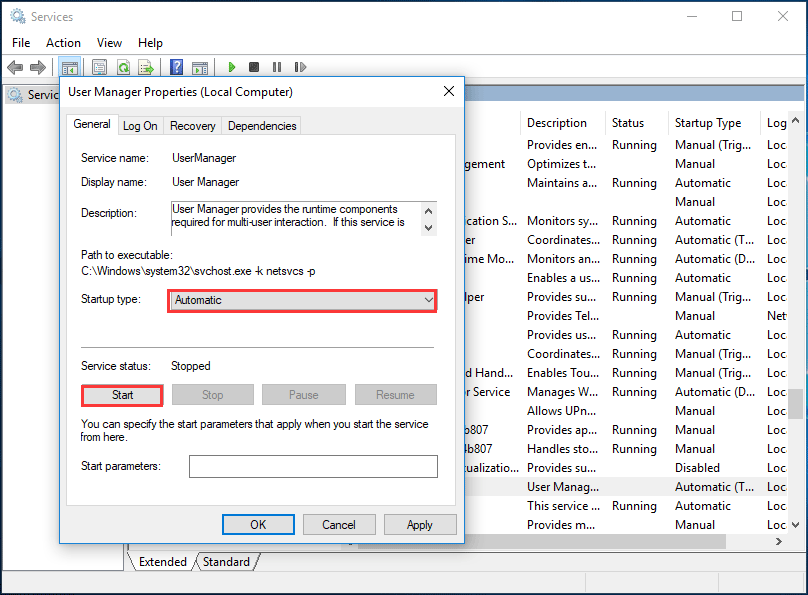Screen dimensions: 808x595
Task: Switch to the Recovery tab
Action: (193, 126)
